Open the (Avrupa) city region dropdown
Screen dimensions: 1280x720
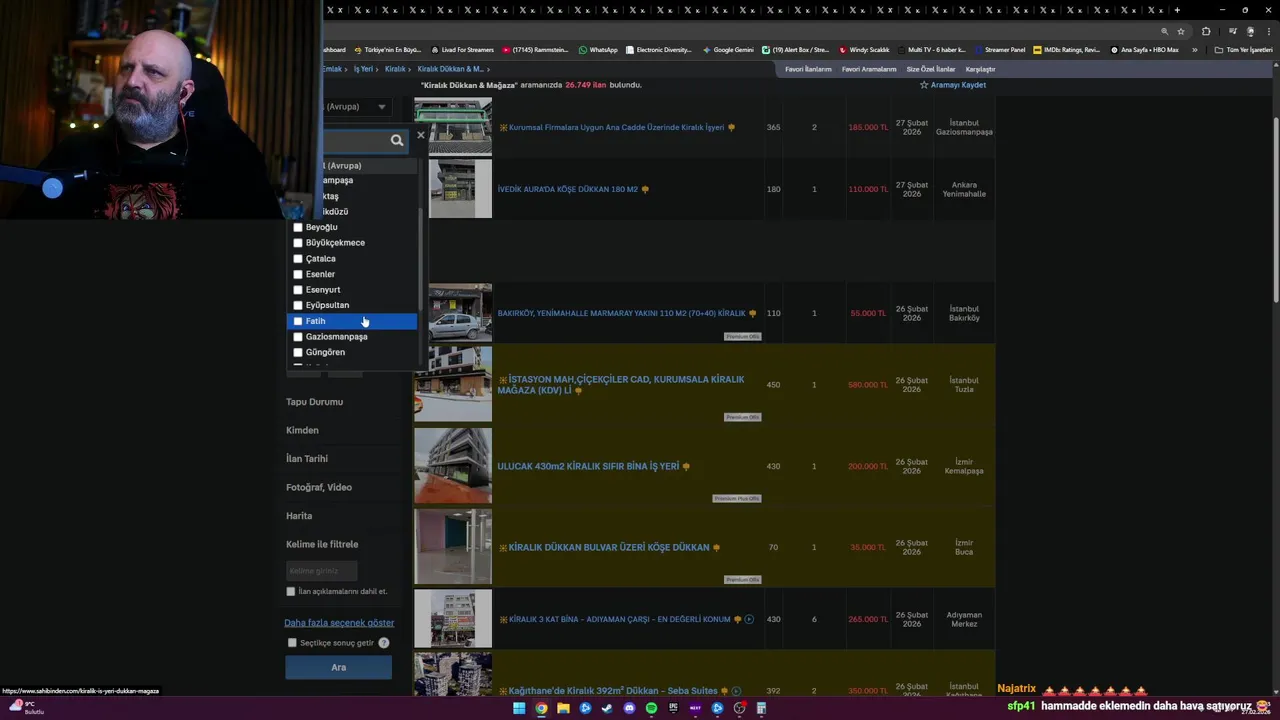355,107
